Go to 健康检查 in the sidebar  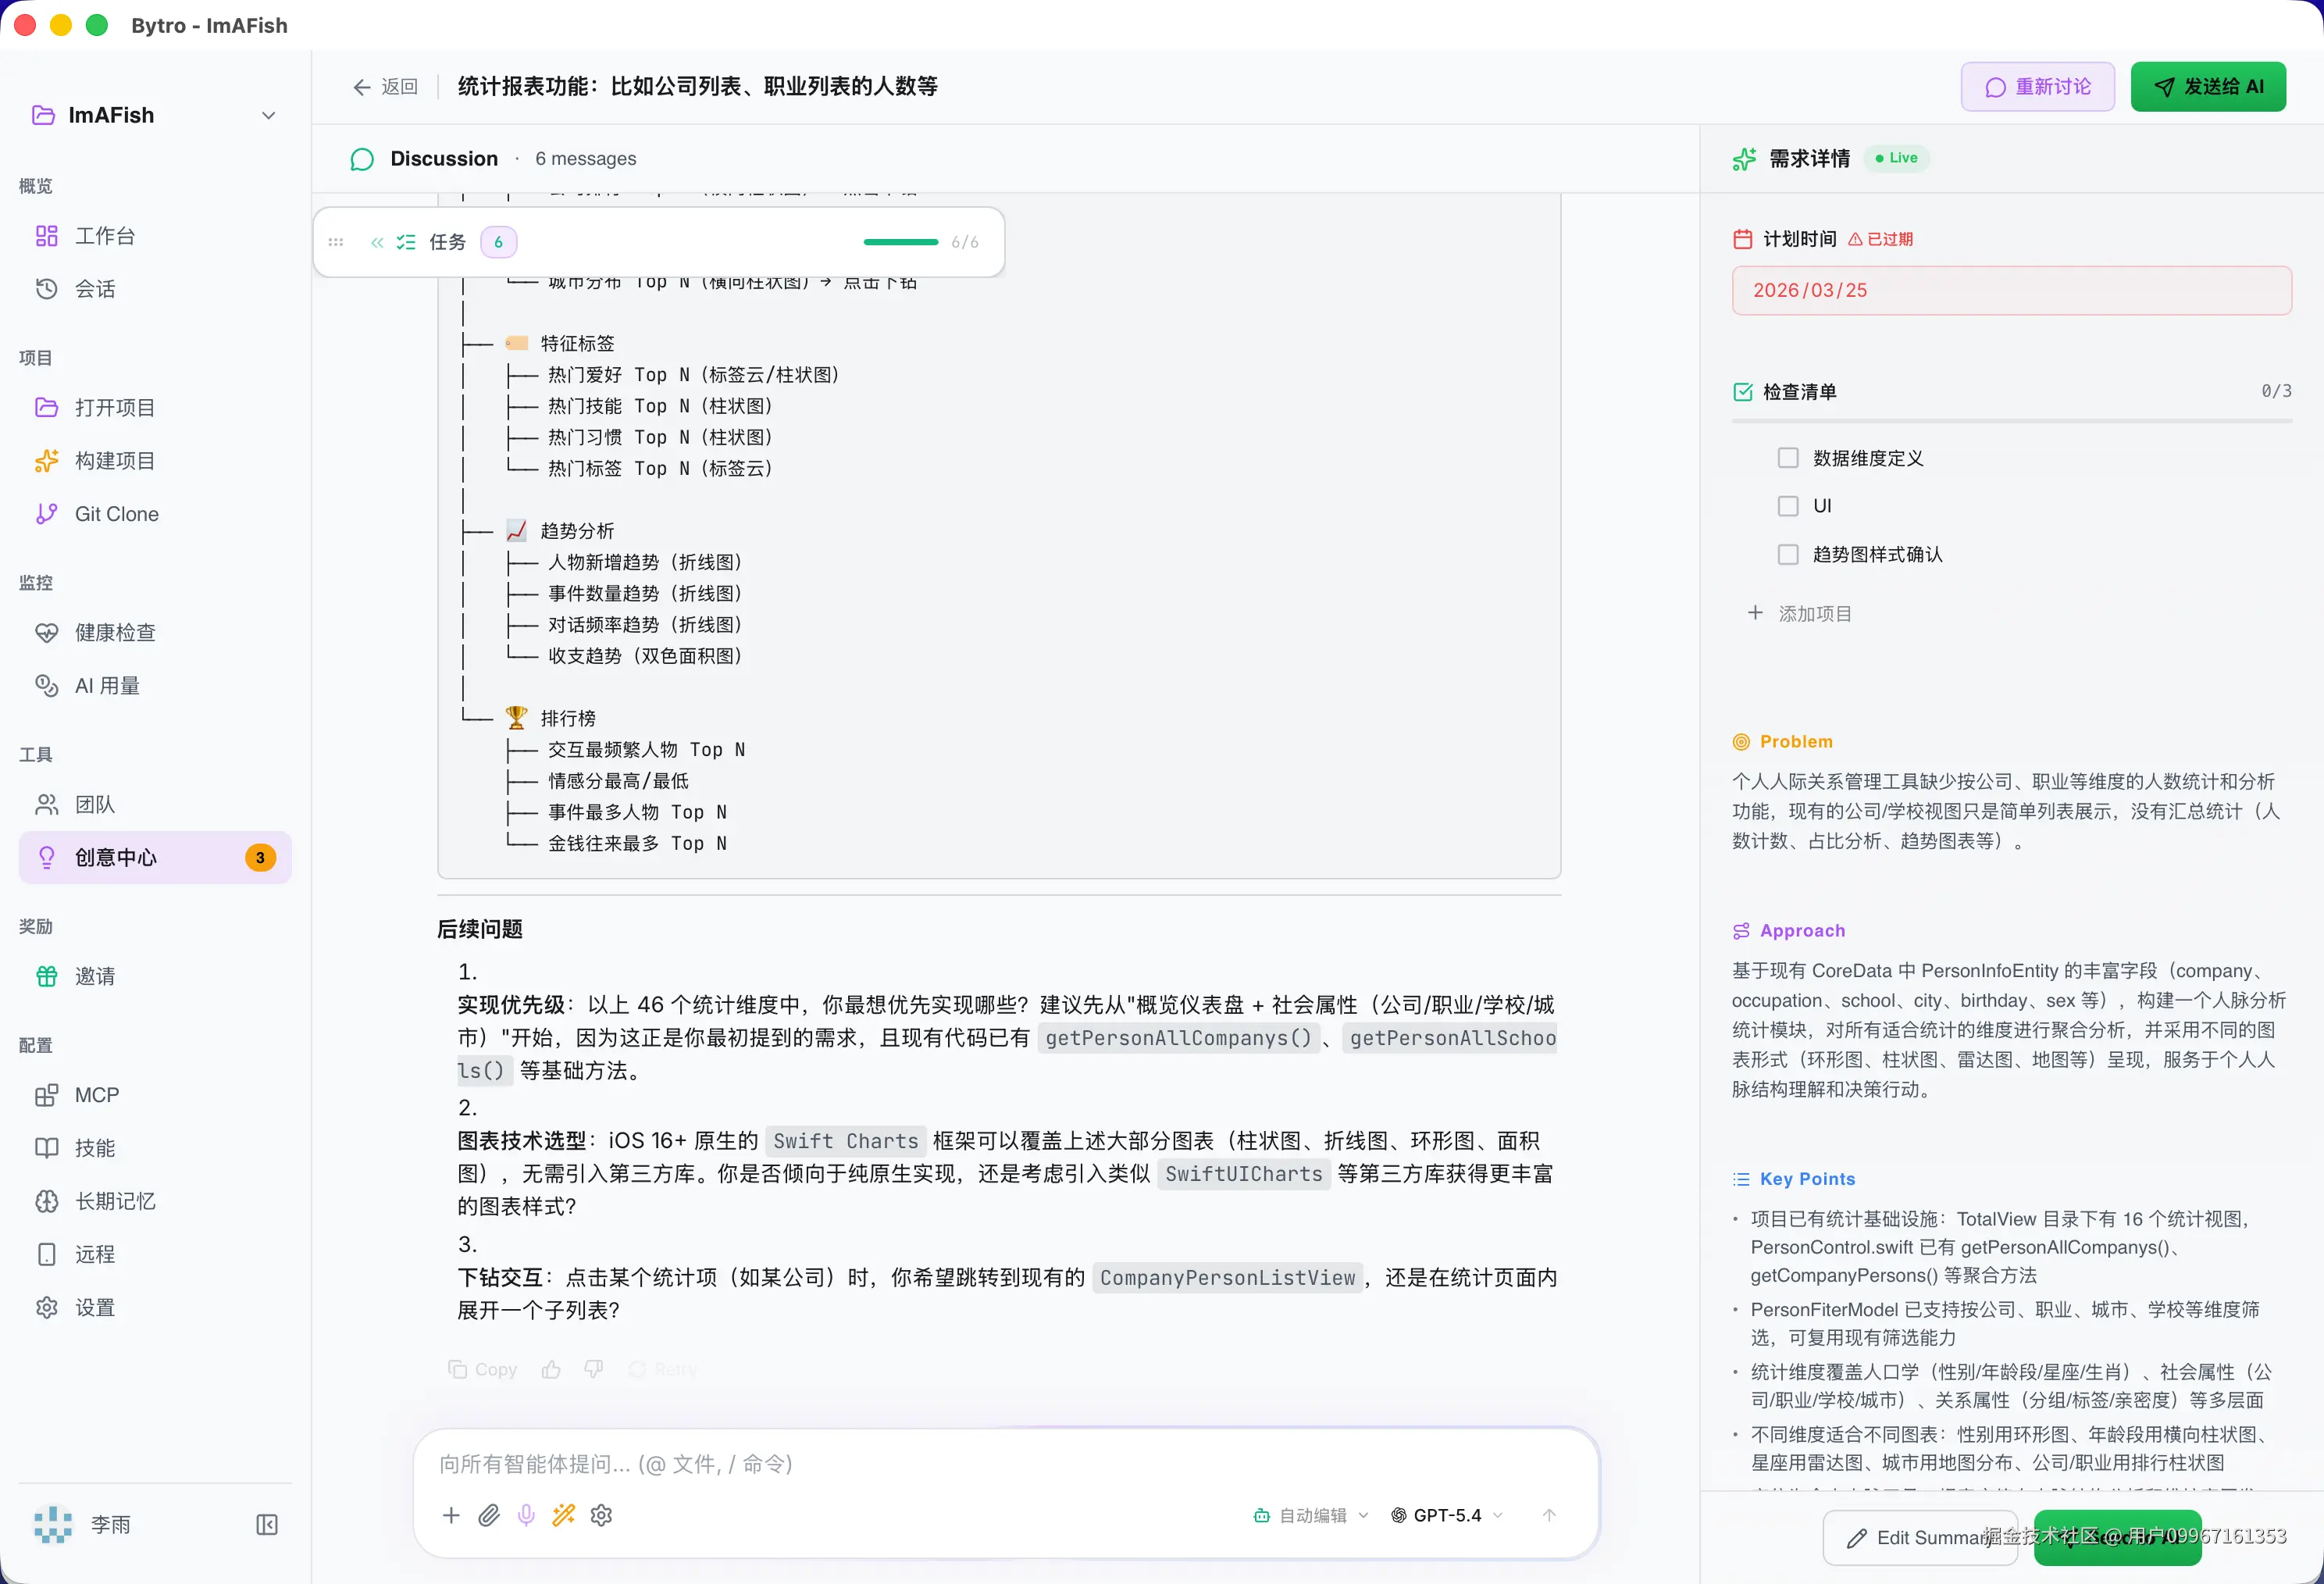115,632
